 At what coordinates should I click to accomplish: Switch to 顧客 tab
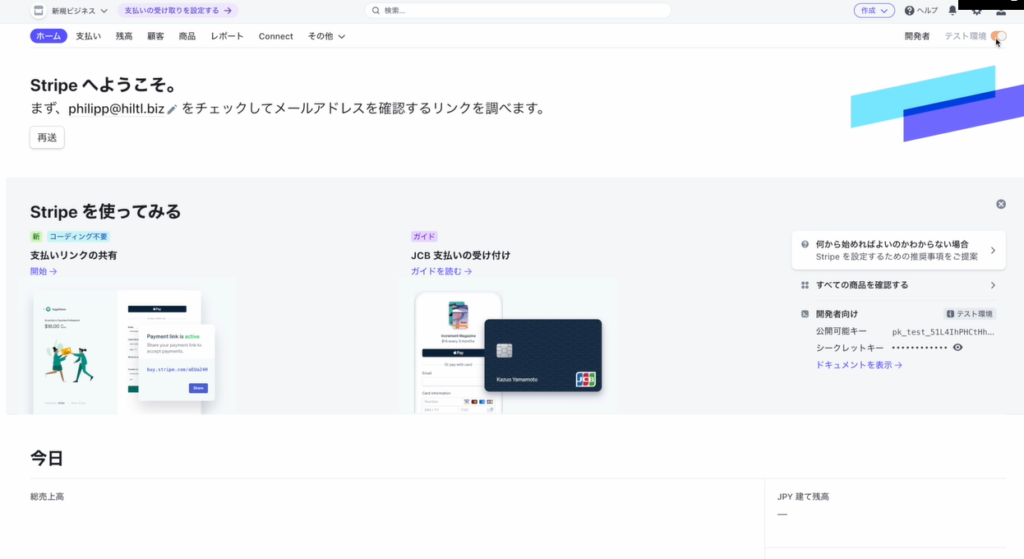coord(155,36)
